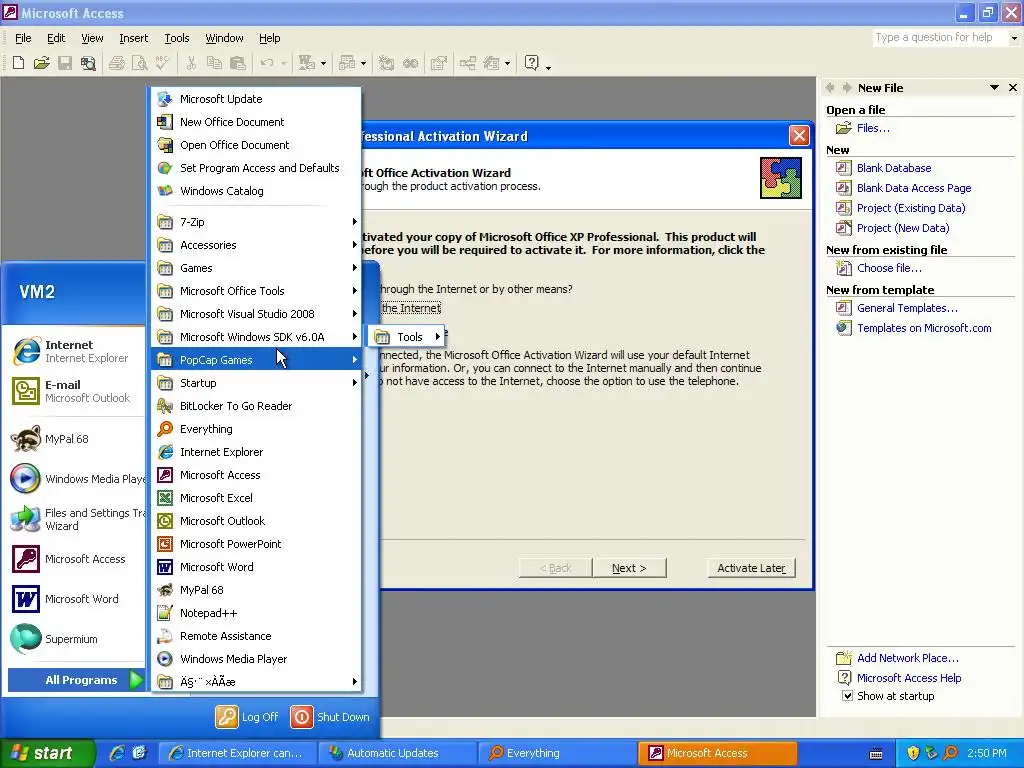Expand Microsoft Office Tools folder
The height and width of the screenshot is (768, 1024).
tap(256, 291)
